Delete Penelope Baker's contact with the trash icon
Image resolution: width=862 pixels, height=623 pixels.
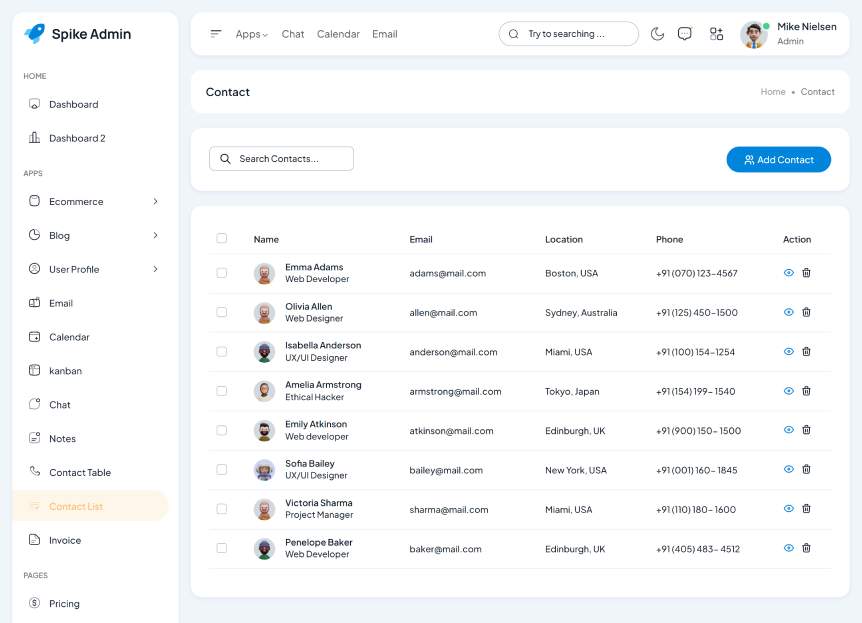[x=807, y=548]
